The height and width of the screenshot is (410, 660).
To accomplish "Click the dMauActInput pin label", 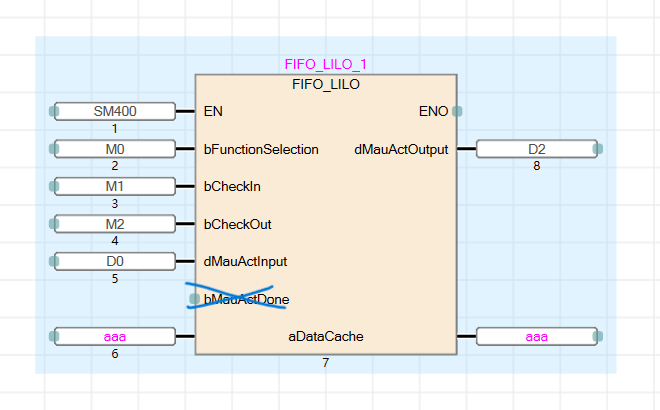I will (245, 261).
